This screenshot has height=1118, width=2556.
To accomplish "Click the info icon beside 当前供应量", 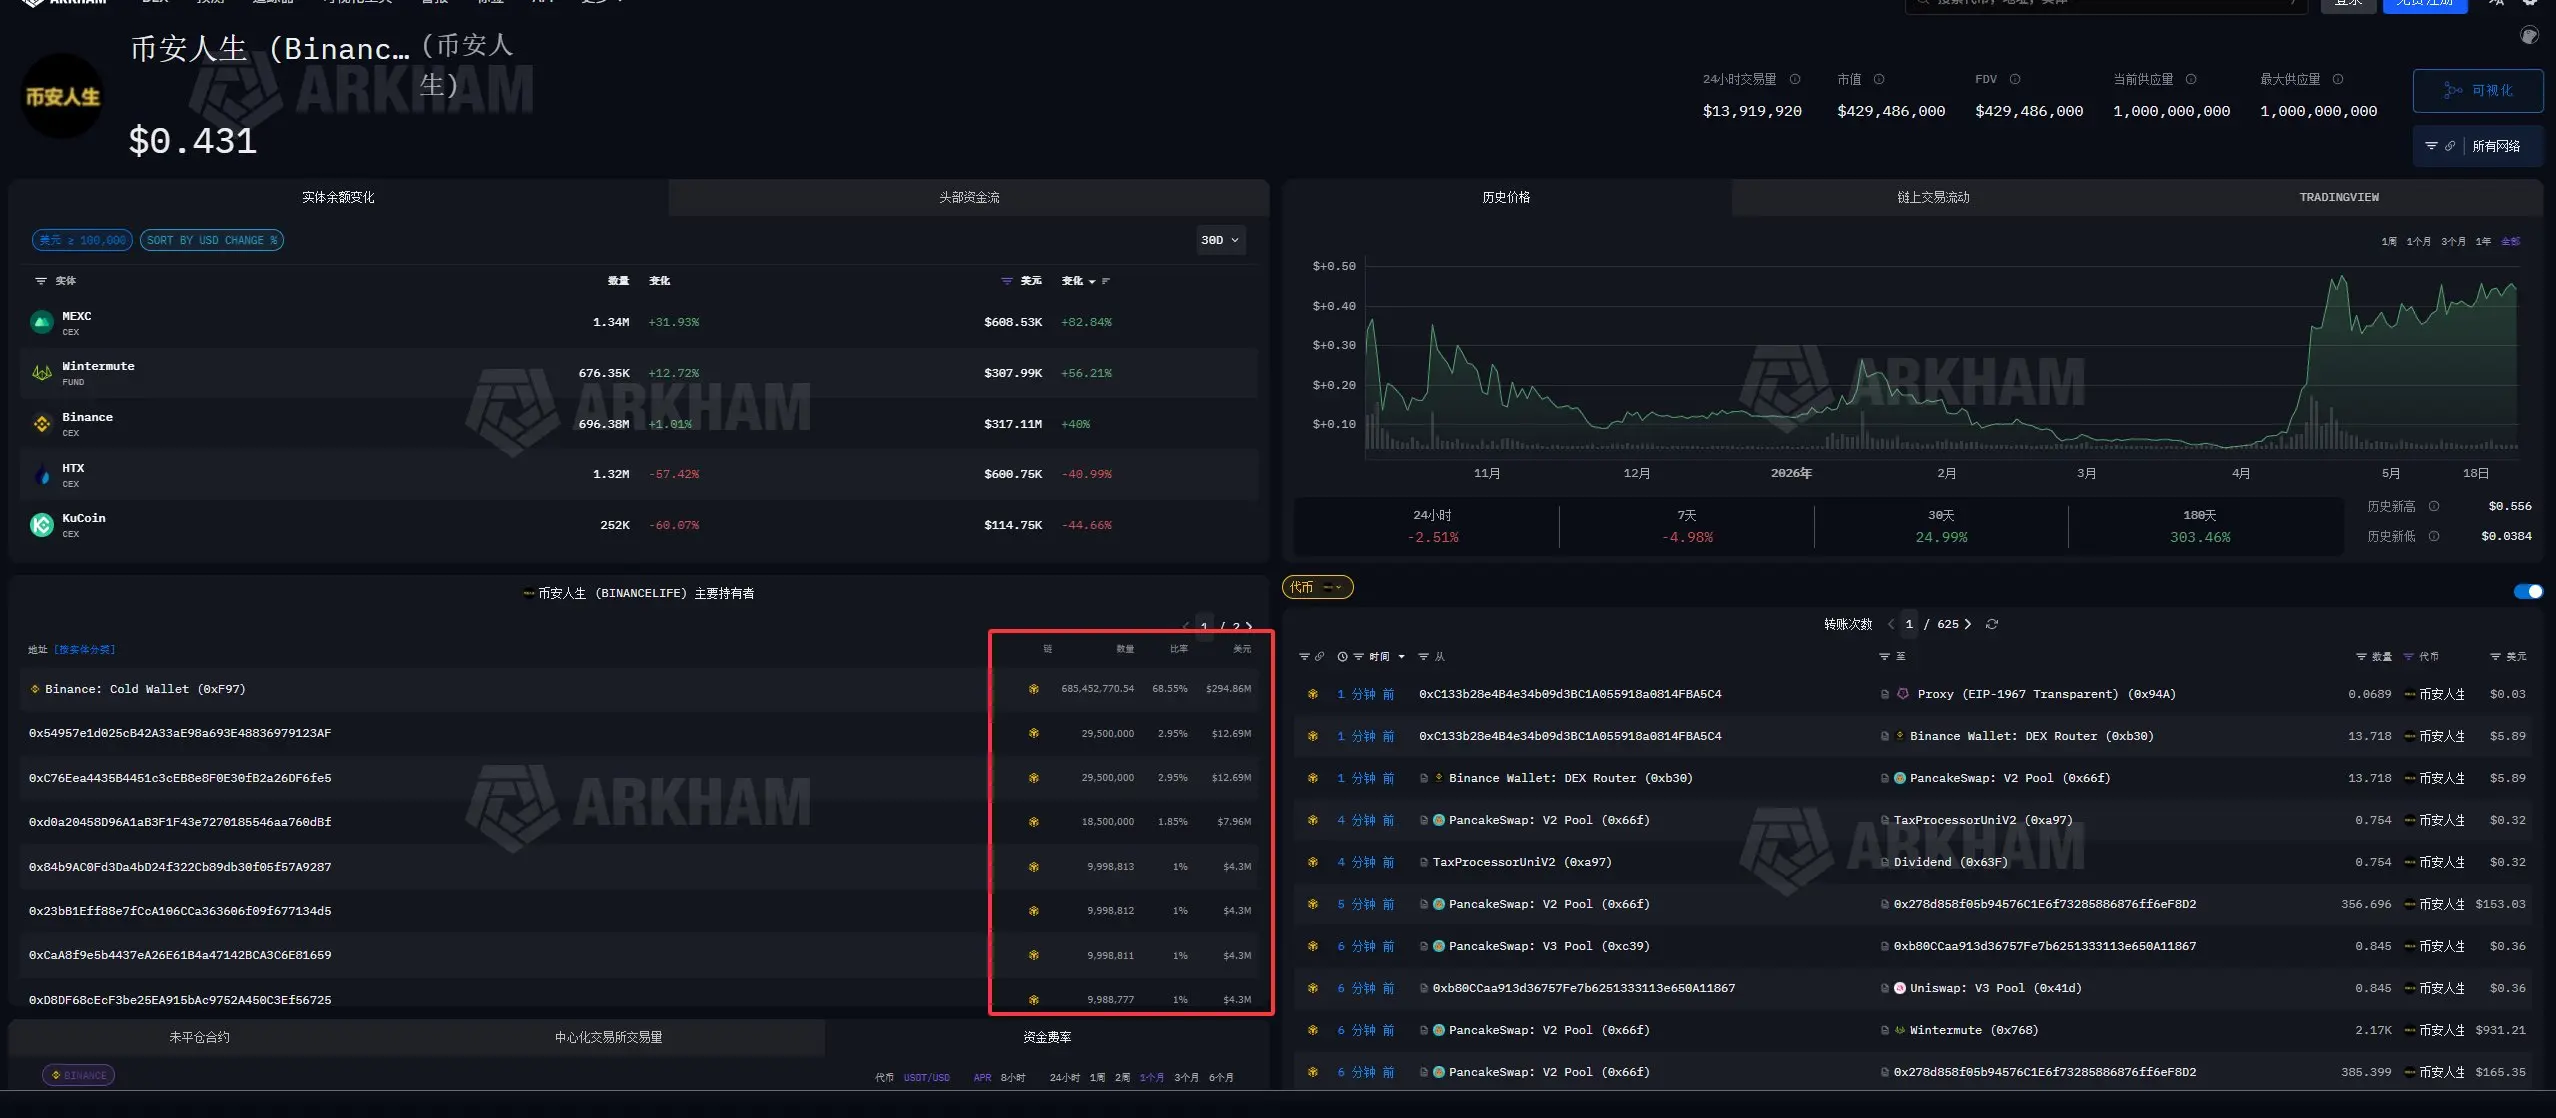I will click(x=2191, y=80).
